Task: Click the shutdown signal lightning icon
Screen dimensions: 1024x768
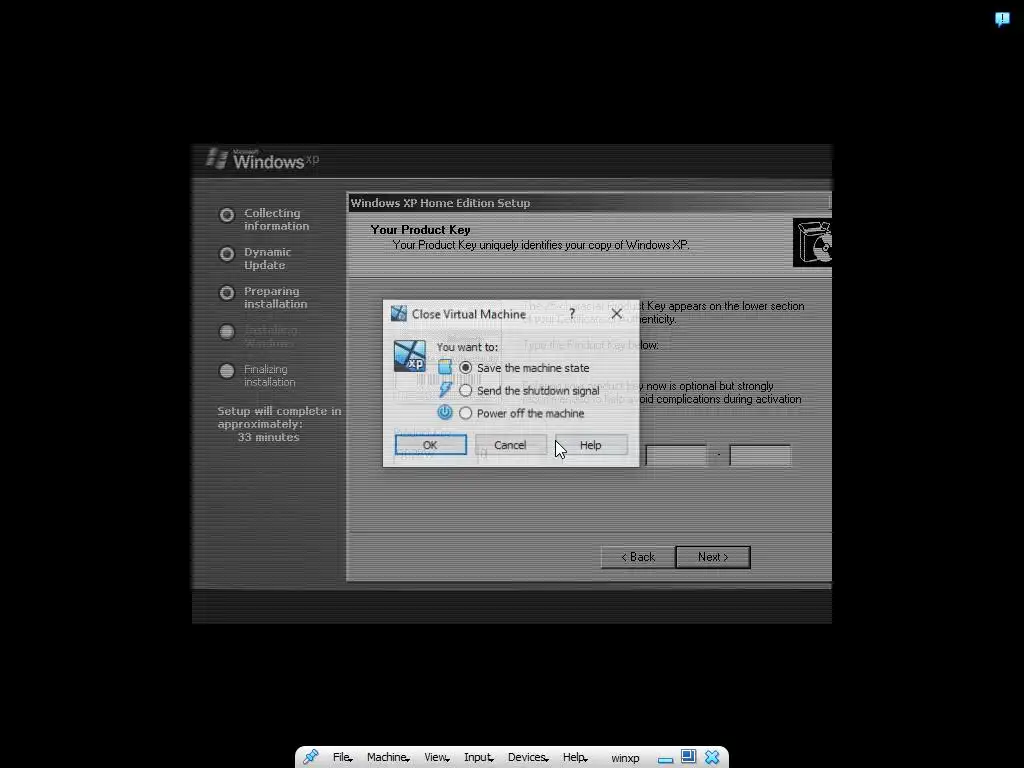Action: click(445, 390)
